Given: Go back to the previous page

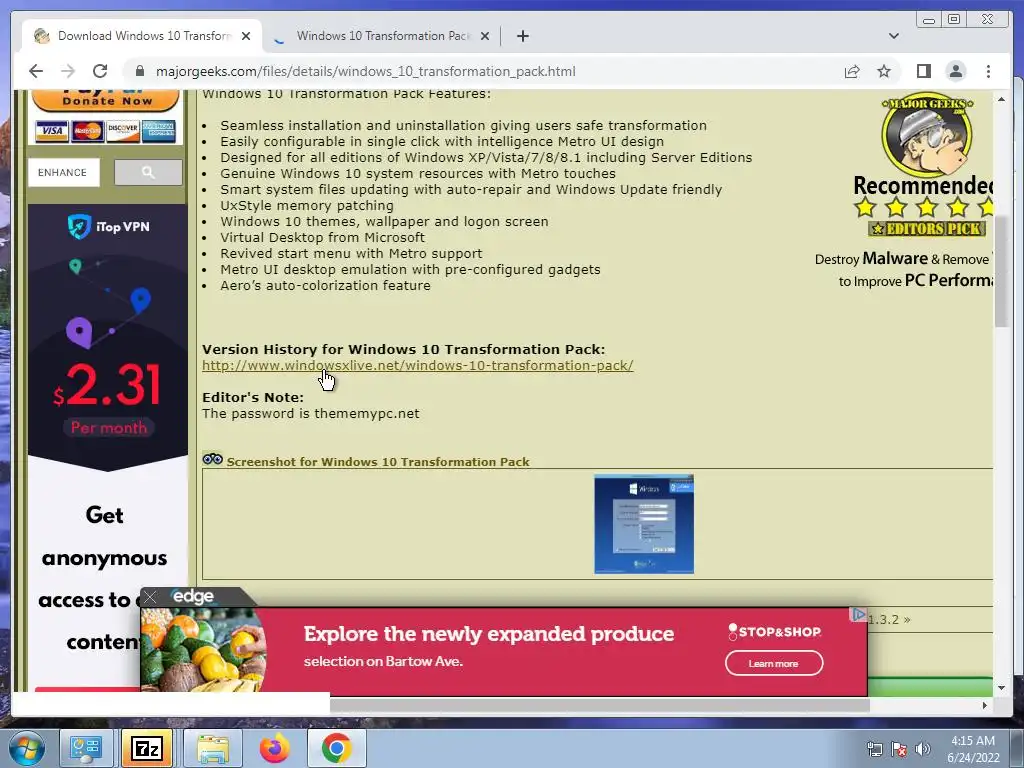Looking at the screenshot, I should [36, 71].
